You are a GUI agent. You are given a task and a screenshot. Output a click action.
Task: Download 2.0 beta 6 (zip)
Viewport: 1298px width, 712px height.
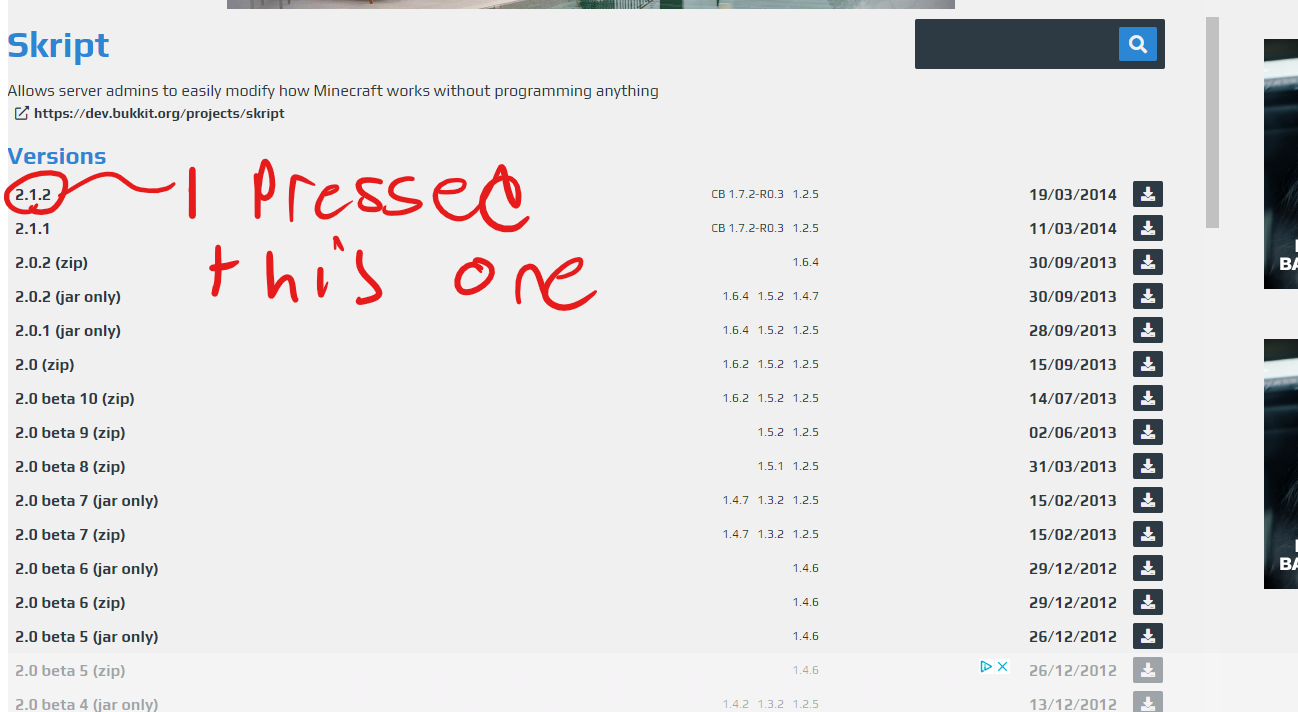coord(1148,602)
